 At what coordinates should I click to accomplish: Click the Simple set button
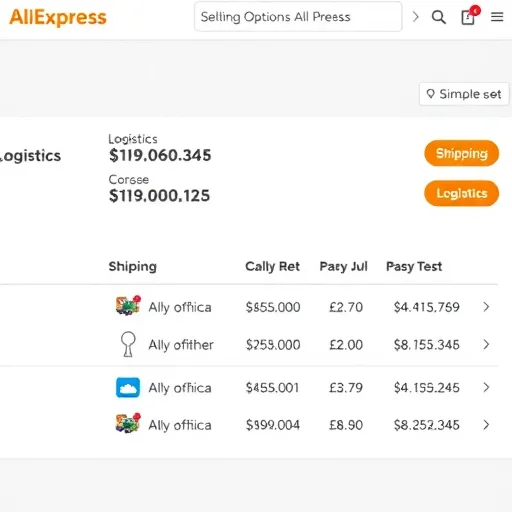(464, 94)
